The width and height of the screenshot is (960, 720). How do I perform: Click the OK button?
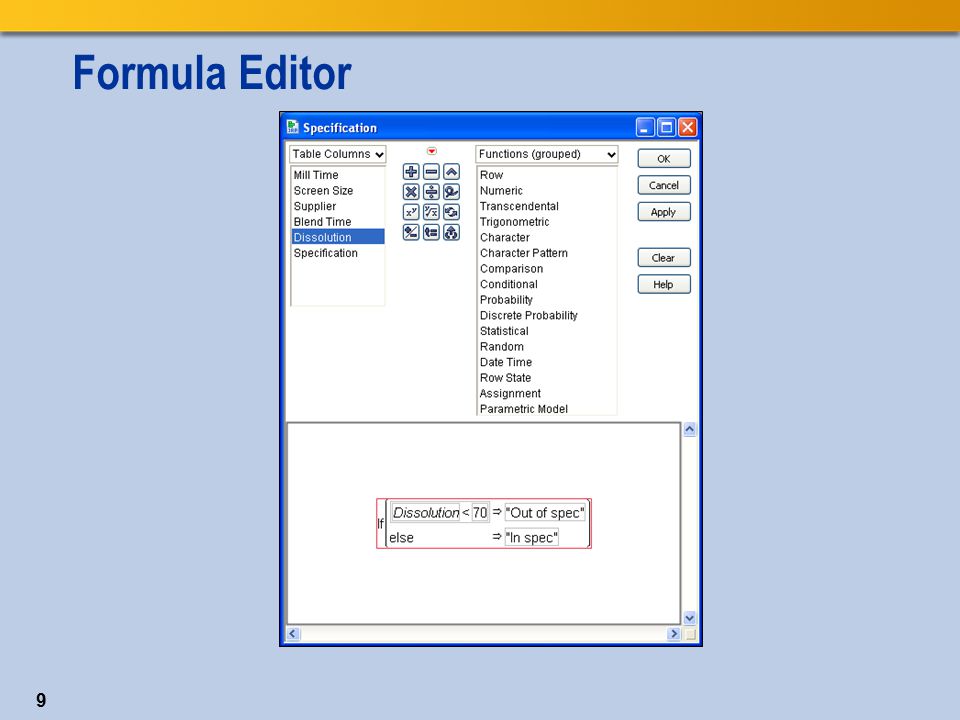pyautogui.click(x=664, y=159)
